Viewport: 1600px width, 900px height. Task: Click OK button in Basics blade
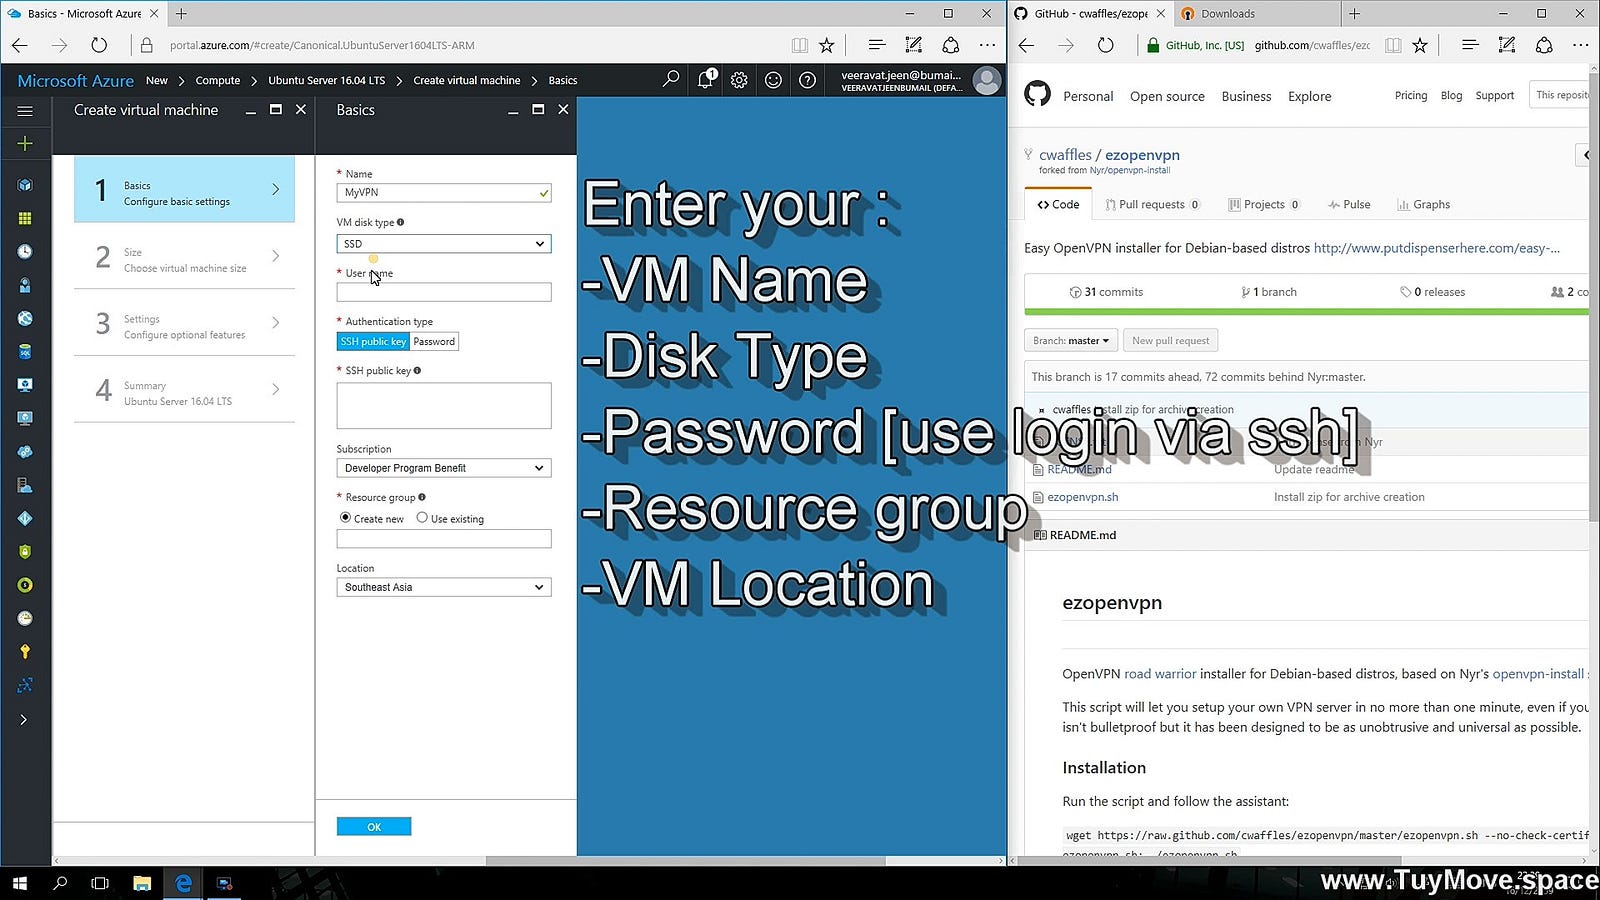pyautogui.click(x=374, y=827)
